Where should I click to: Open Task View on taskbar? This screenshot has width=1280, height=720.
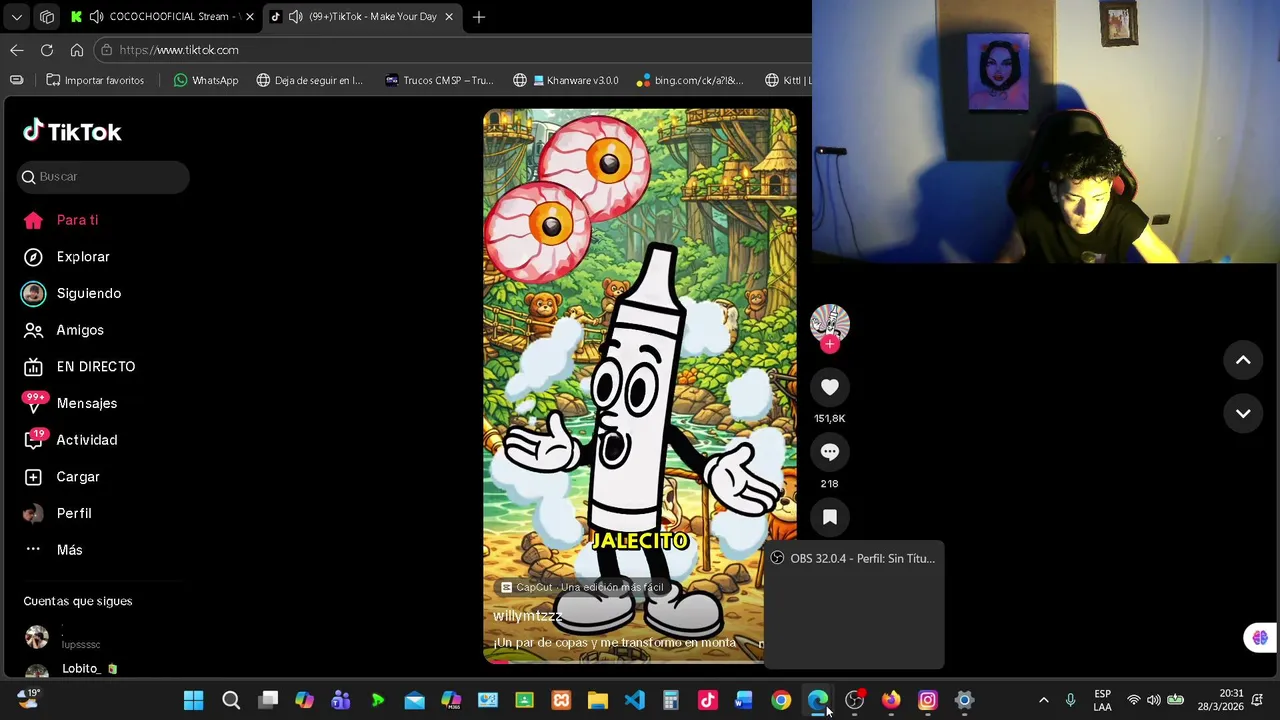[268, 701]
